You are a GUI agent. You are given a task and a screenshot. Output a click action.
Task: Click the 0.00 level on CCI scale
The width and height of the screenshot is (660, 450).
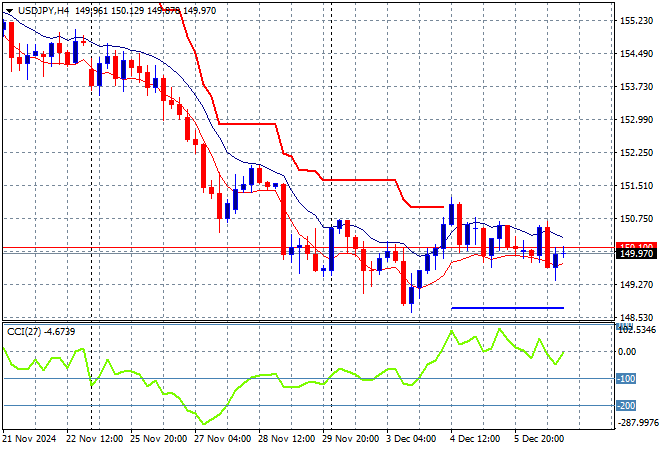click(625, 352)
